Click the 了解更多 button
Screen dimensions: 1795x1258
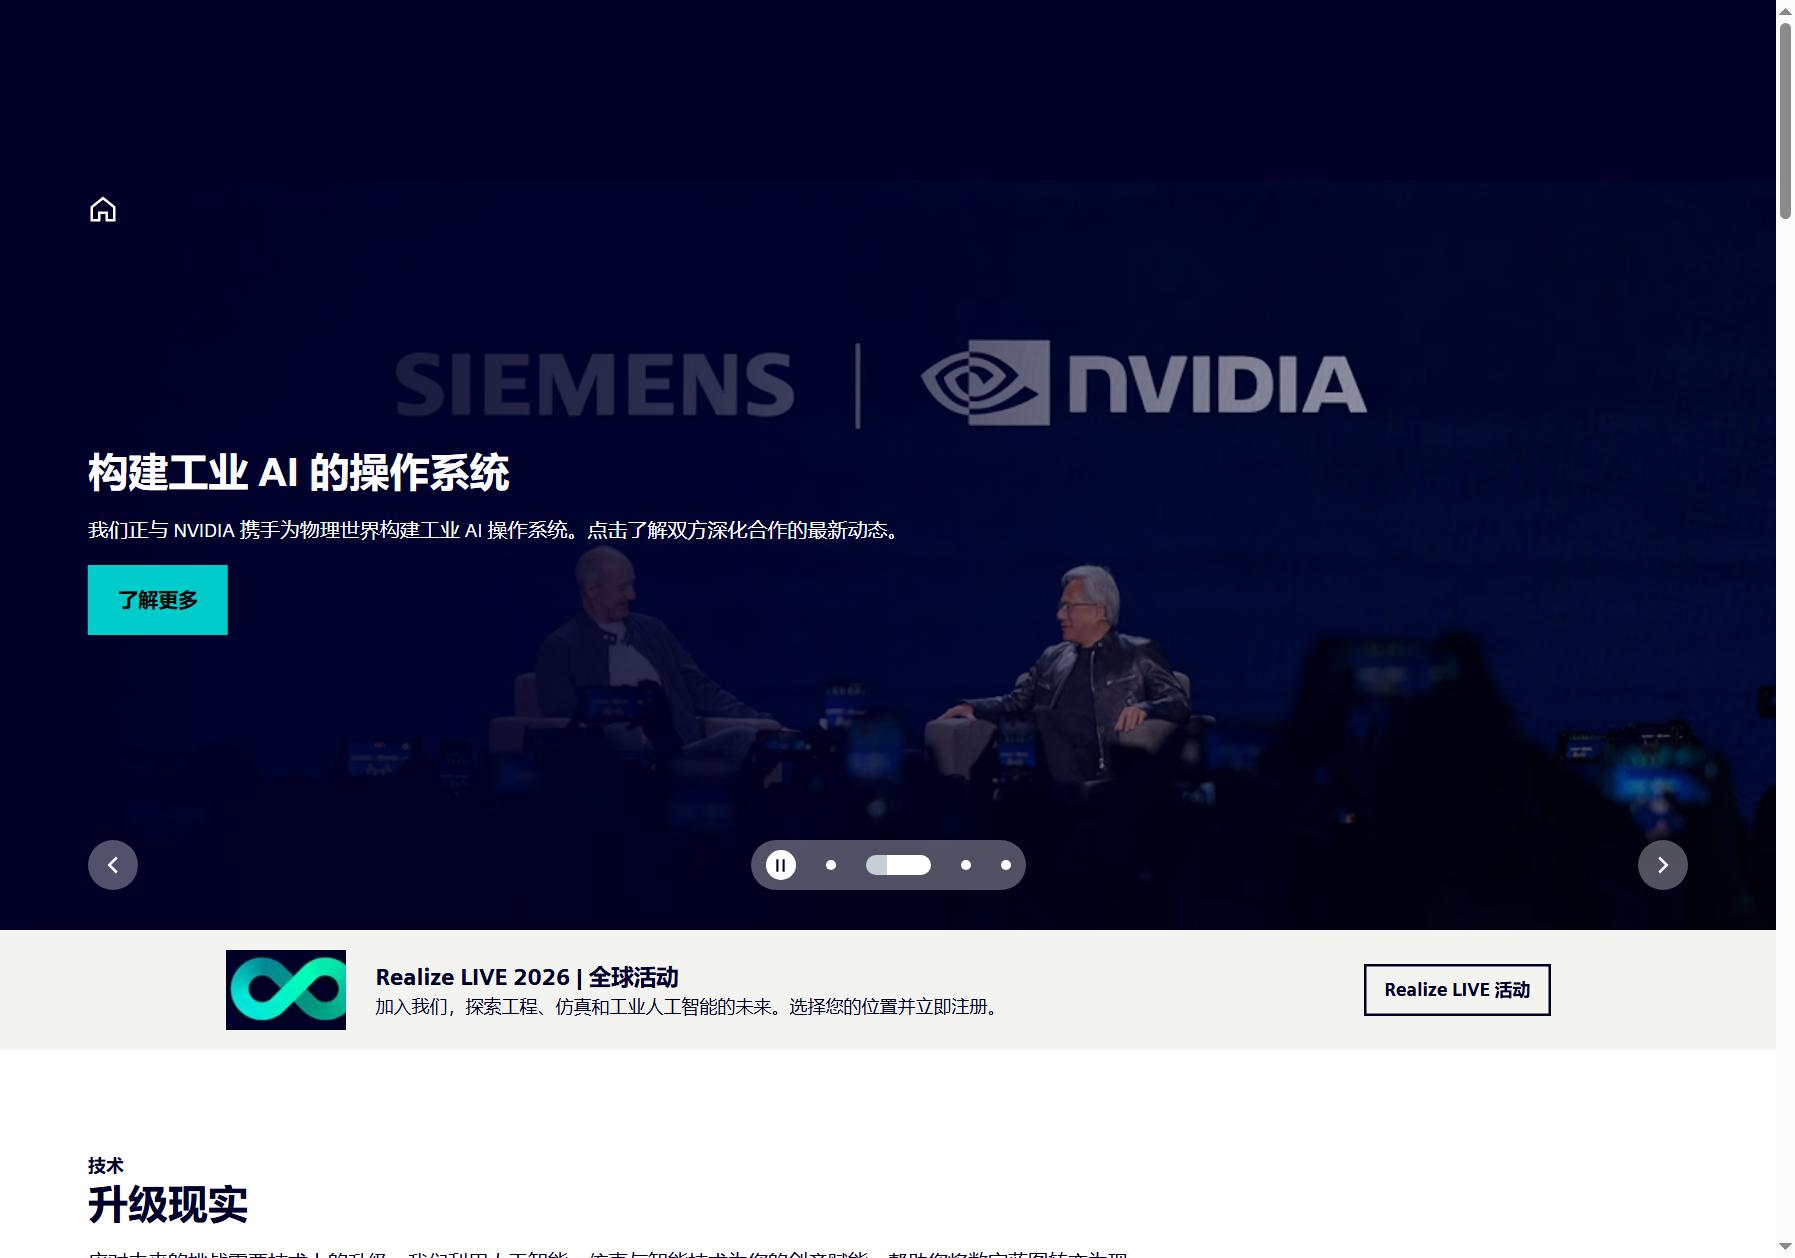pos(158,600)
